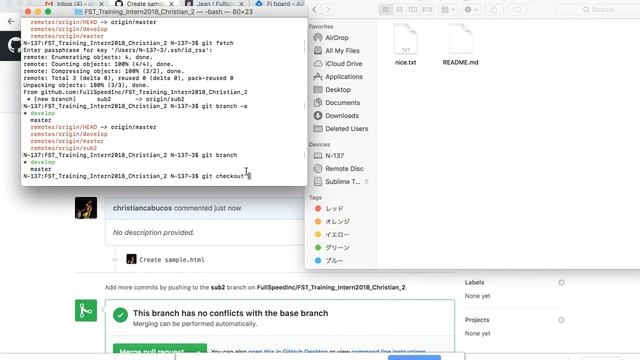Viewport: 640px width, 360px height.
Task: Click browser back arrow
Action: coord(11,21)
